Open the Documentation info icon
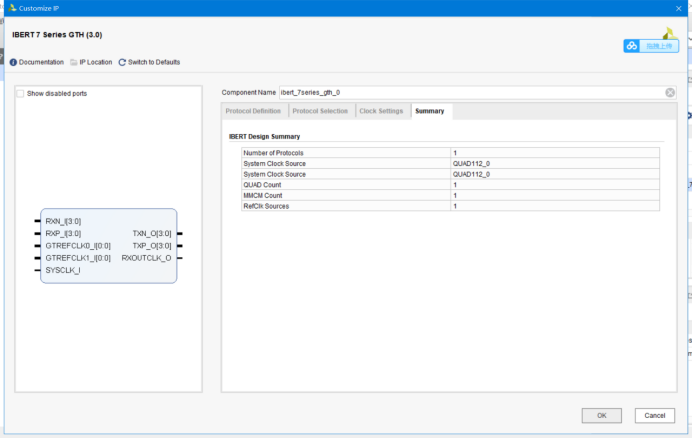The image size is (693, 439). pos(13,62)
